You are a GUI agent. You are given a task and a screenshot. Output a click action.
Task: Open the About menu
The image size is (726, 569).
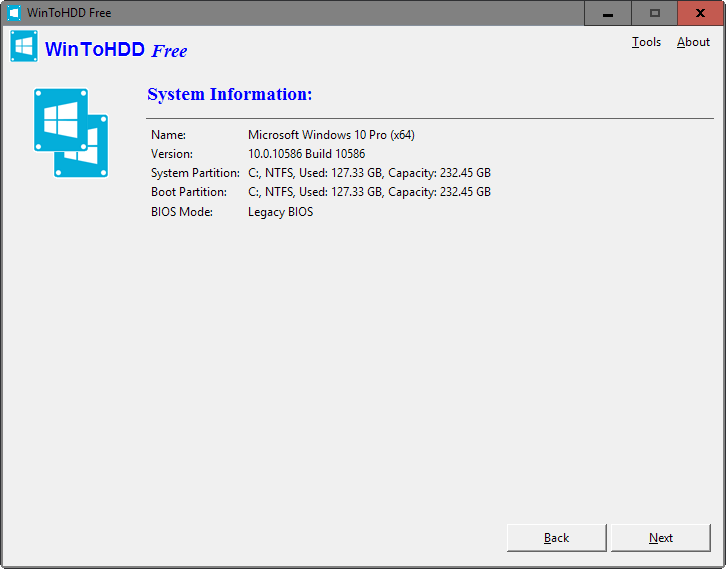pyautogui.click(x=693, y=42)
